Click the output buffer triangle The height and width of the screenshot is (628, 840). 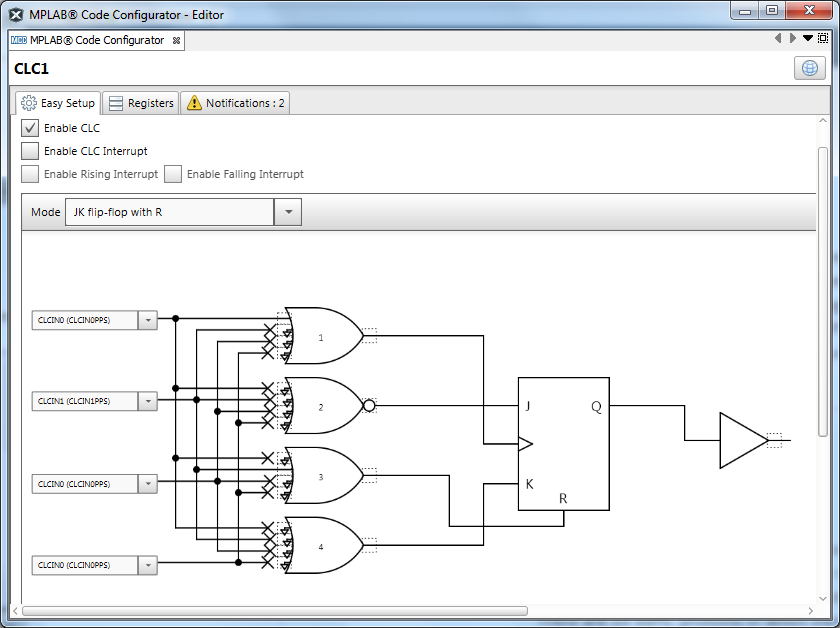pos(744,440)
